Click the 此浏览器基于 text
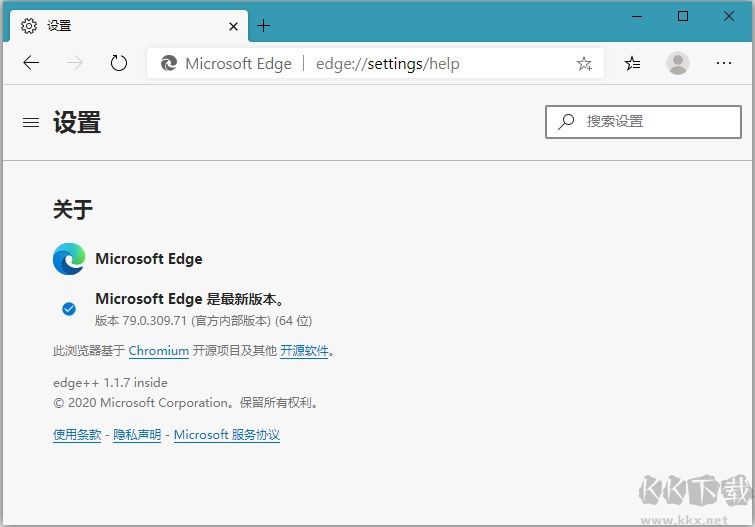The height and width of the screenshot is (527, 755). pos(89,351)
